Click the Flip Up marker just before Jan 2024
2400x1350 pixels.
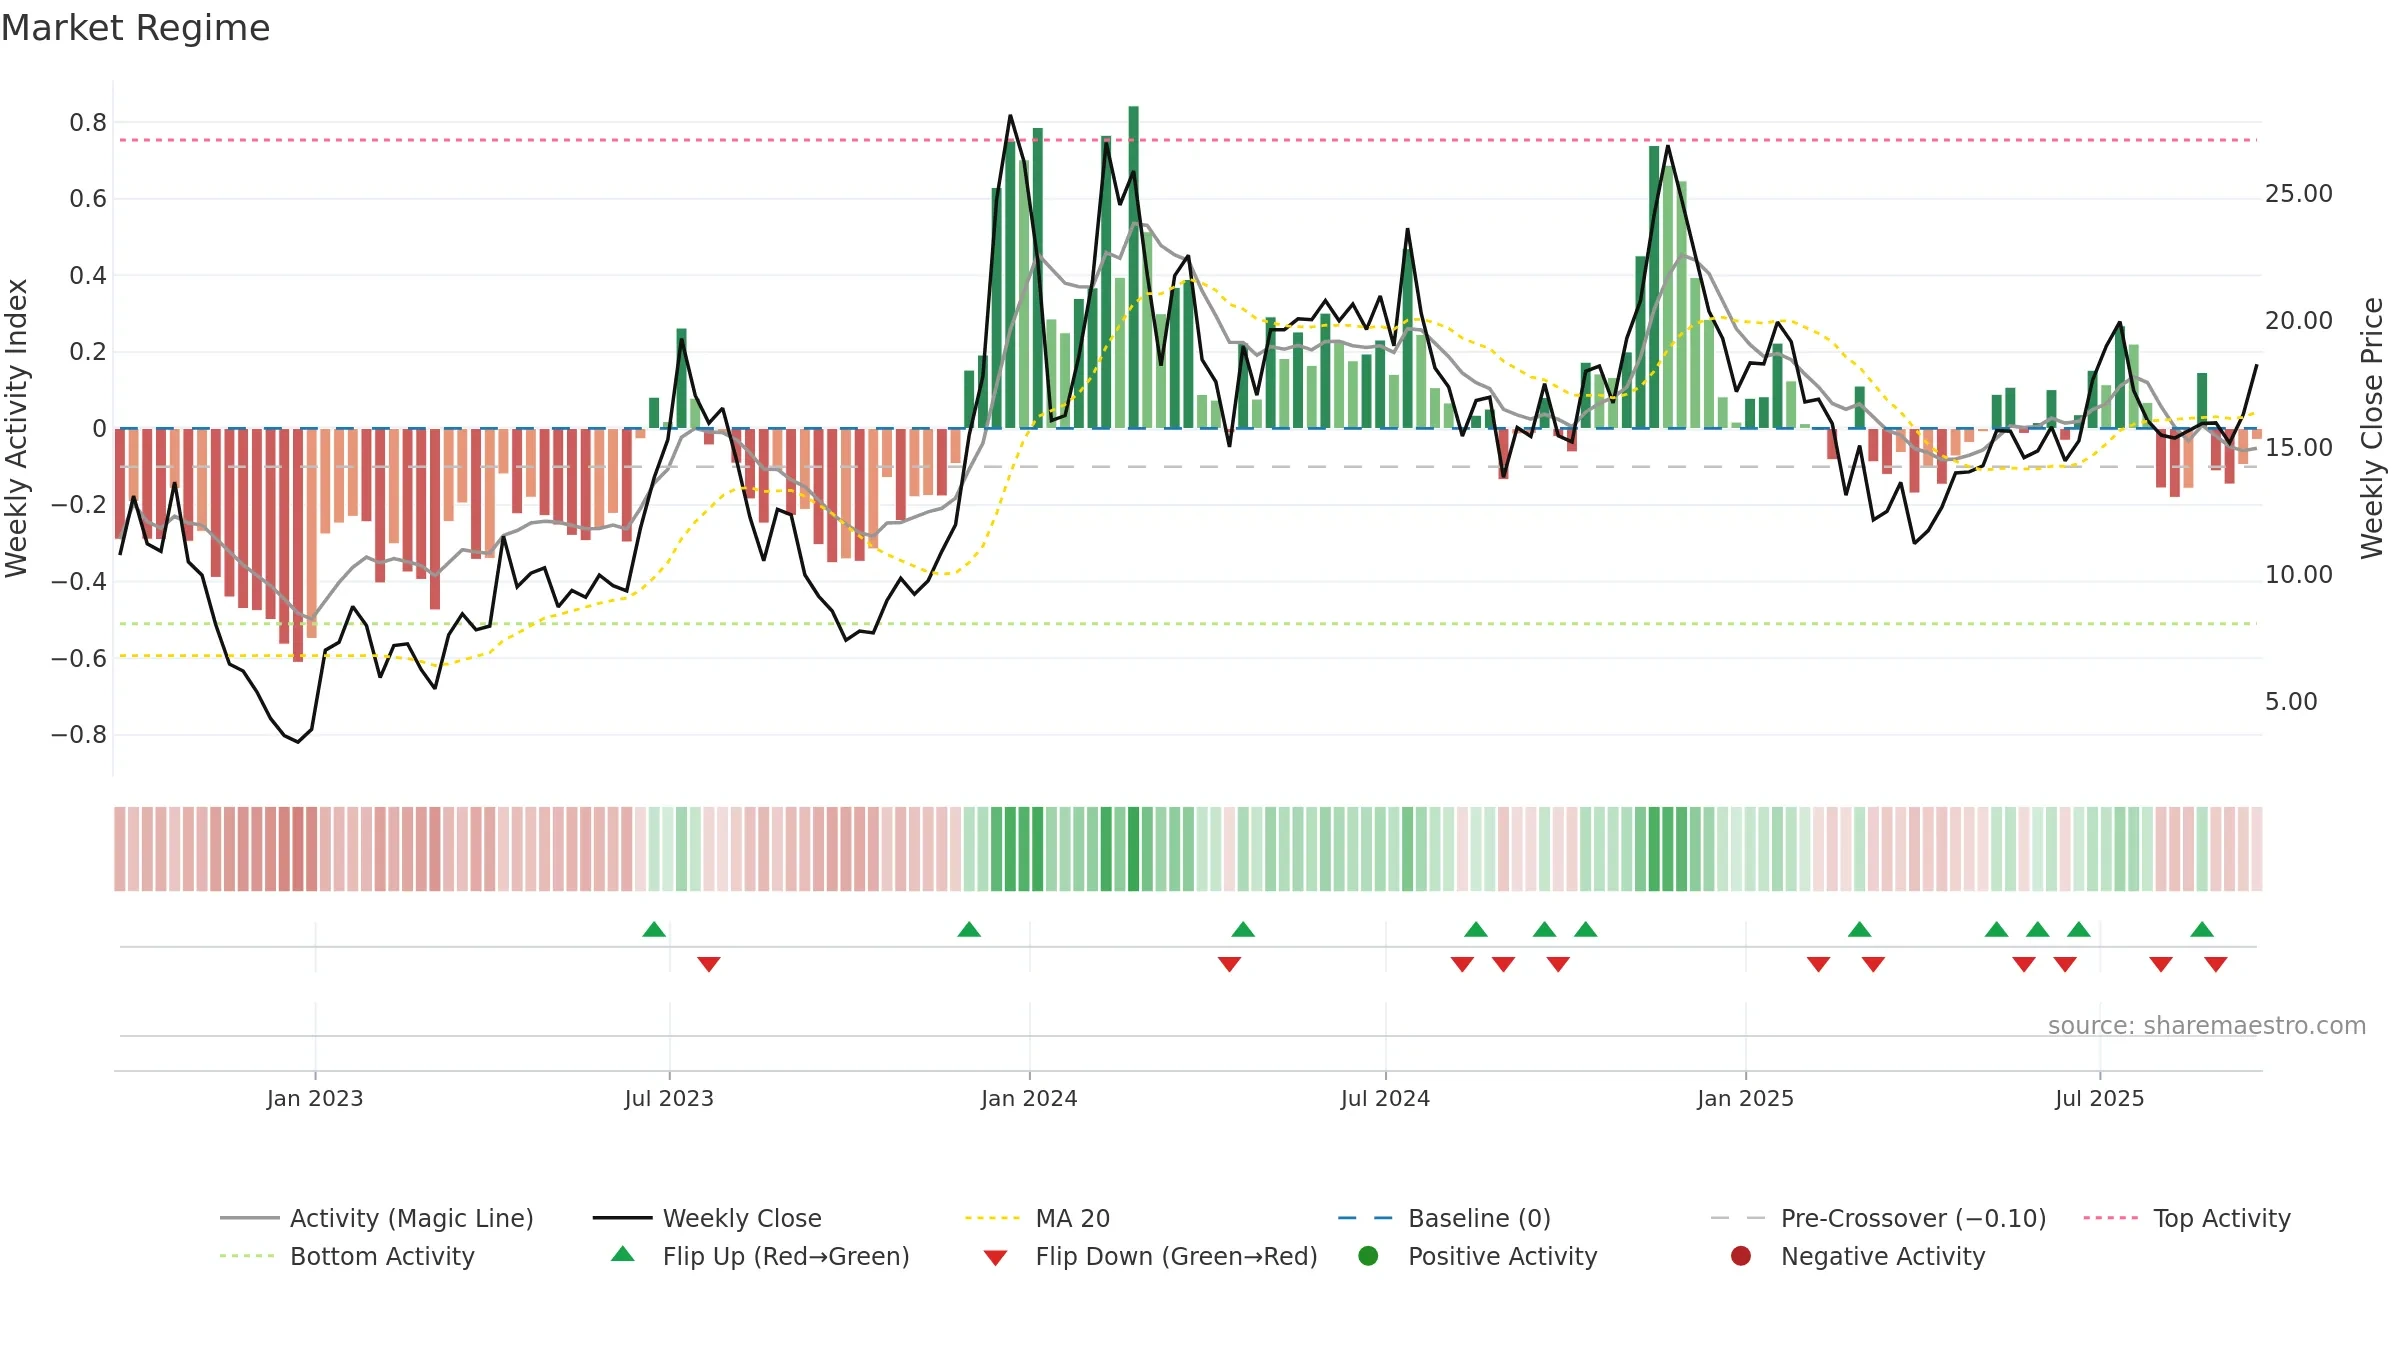pos(969,929)
